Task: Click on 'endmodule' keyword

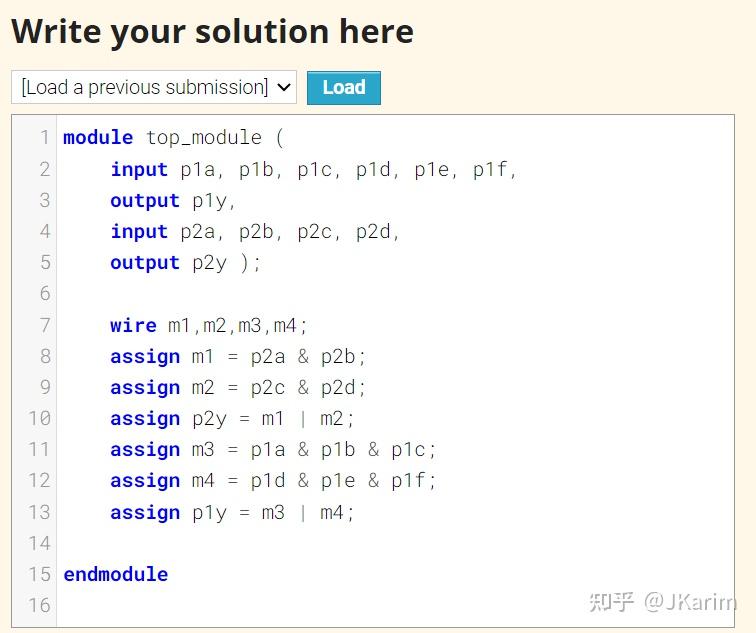Action: [x=115, y=574]
